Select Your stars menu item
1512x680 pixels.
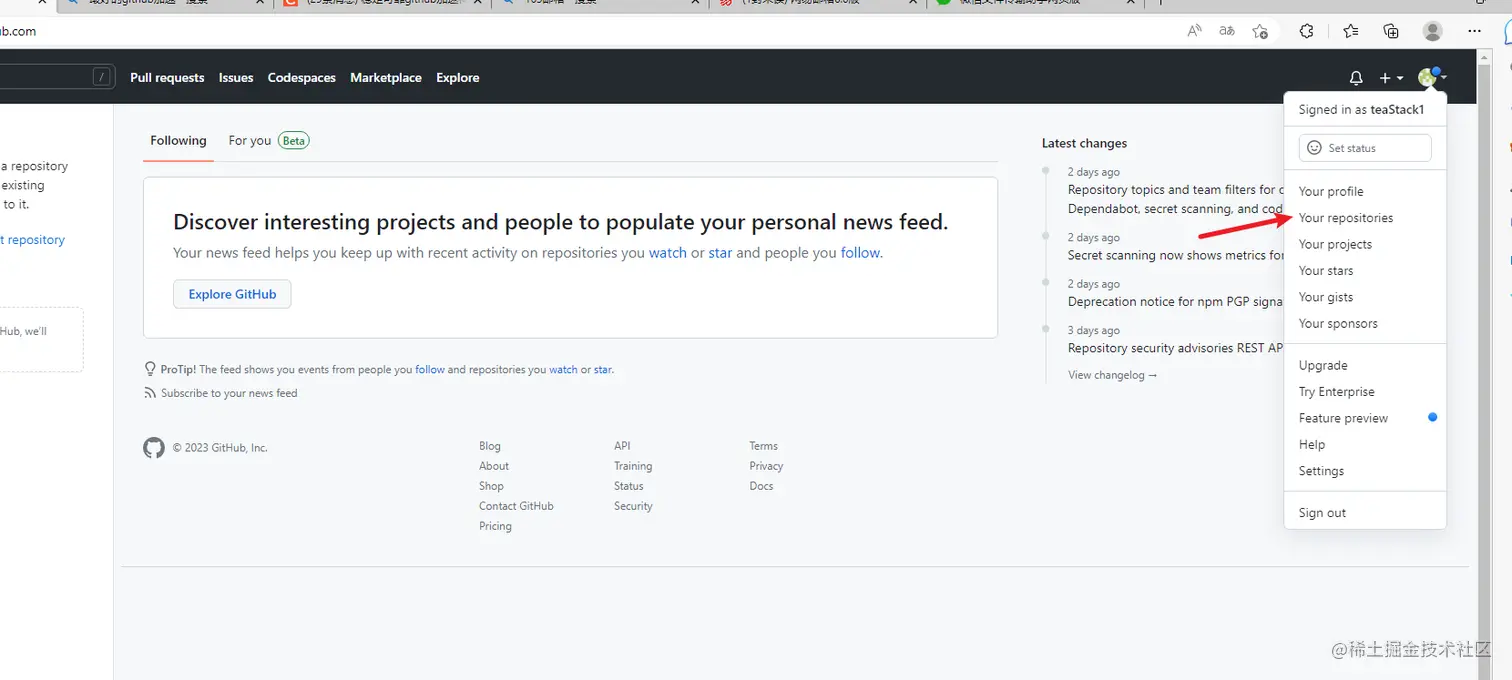1365,271
